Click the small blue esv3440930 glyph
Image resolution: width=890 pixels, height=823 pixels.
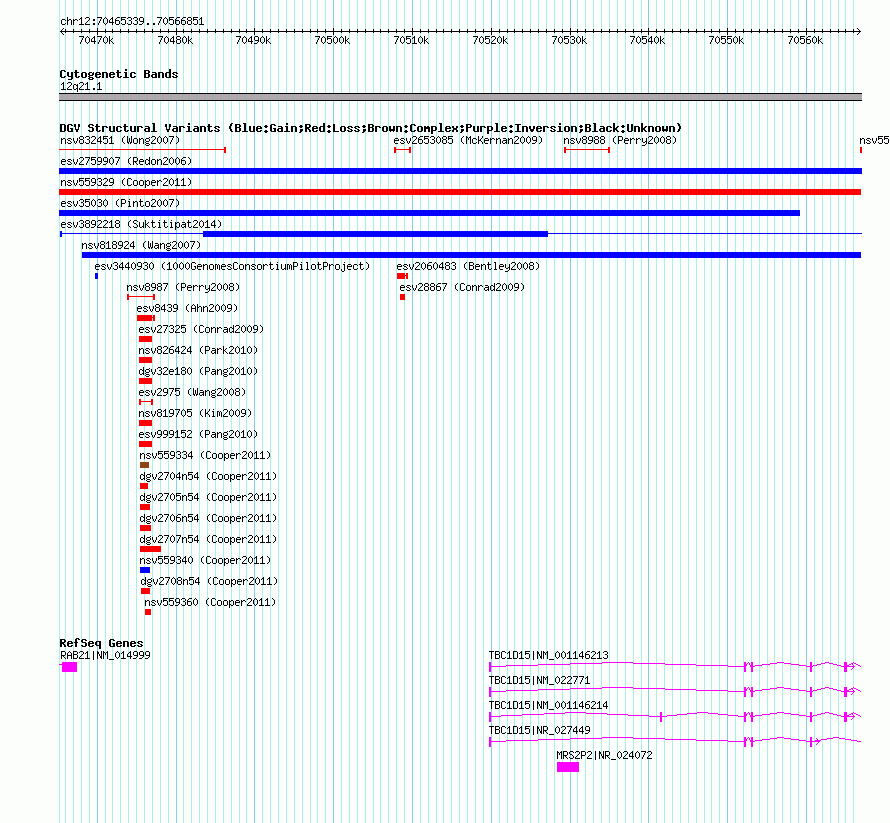coord(96,276)
